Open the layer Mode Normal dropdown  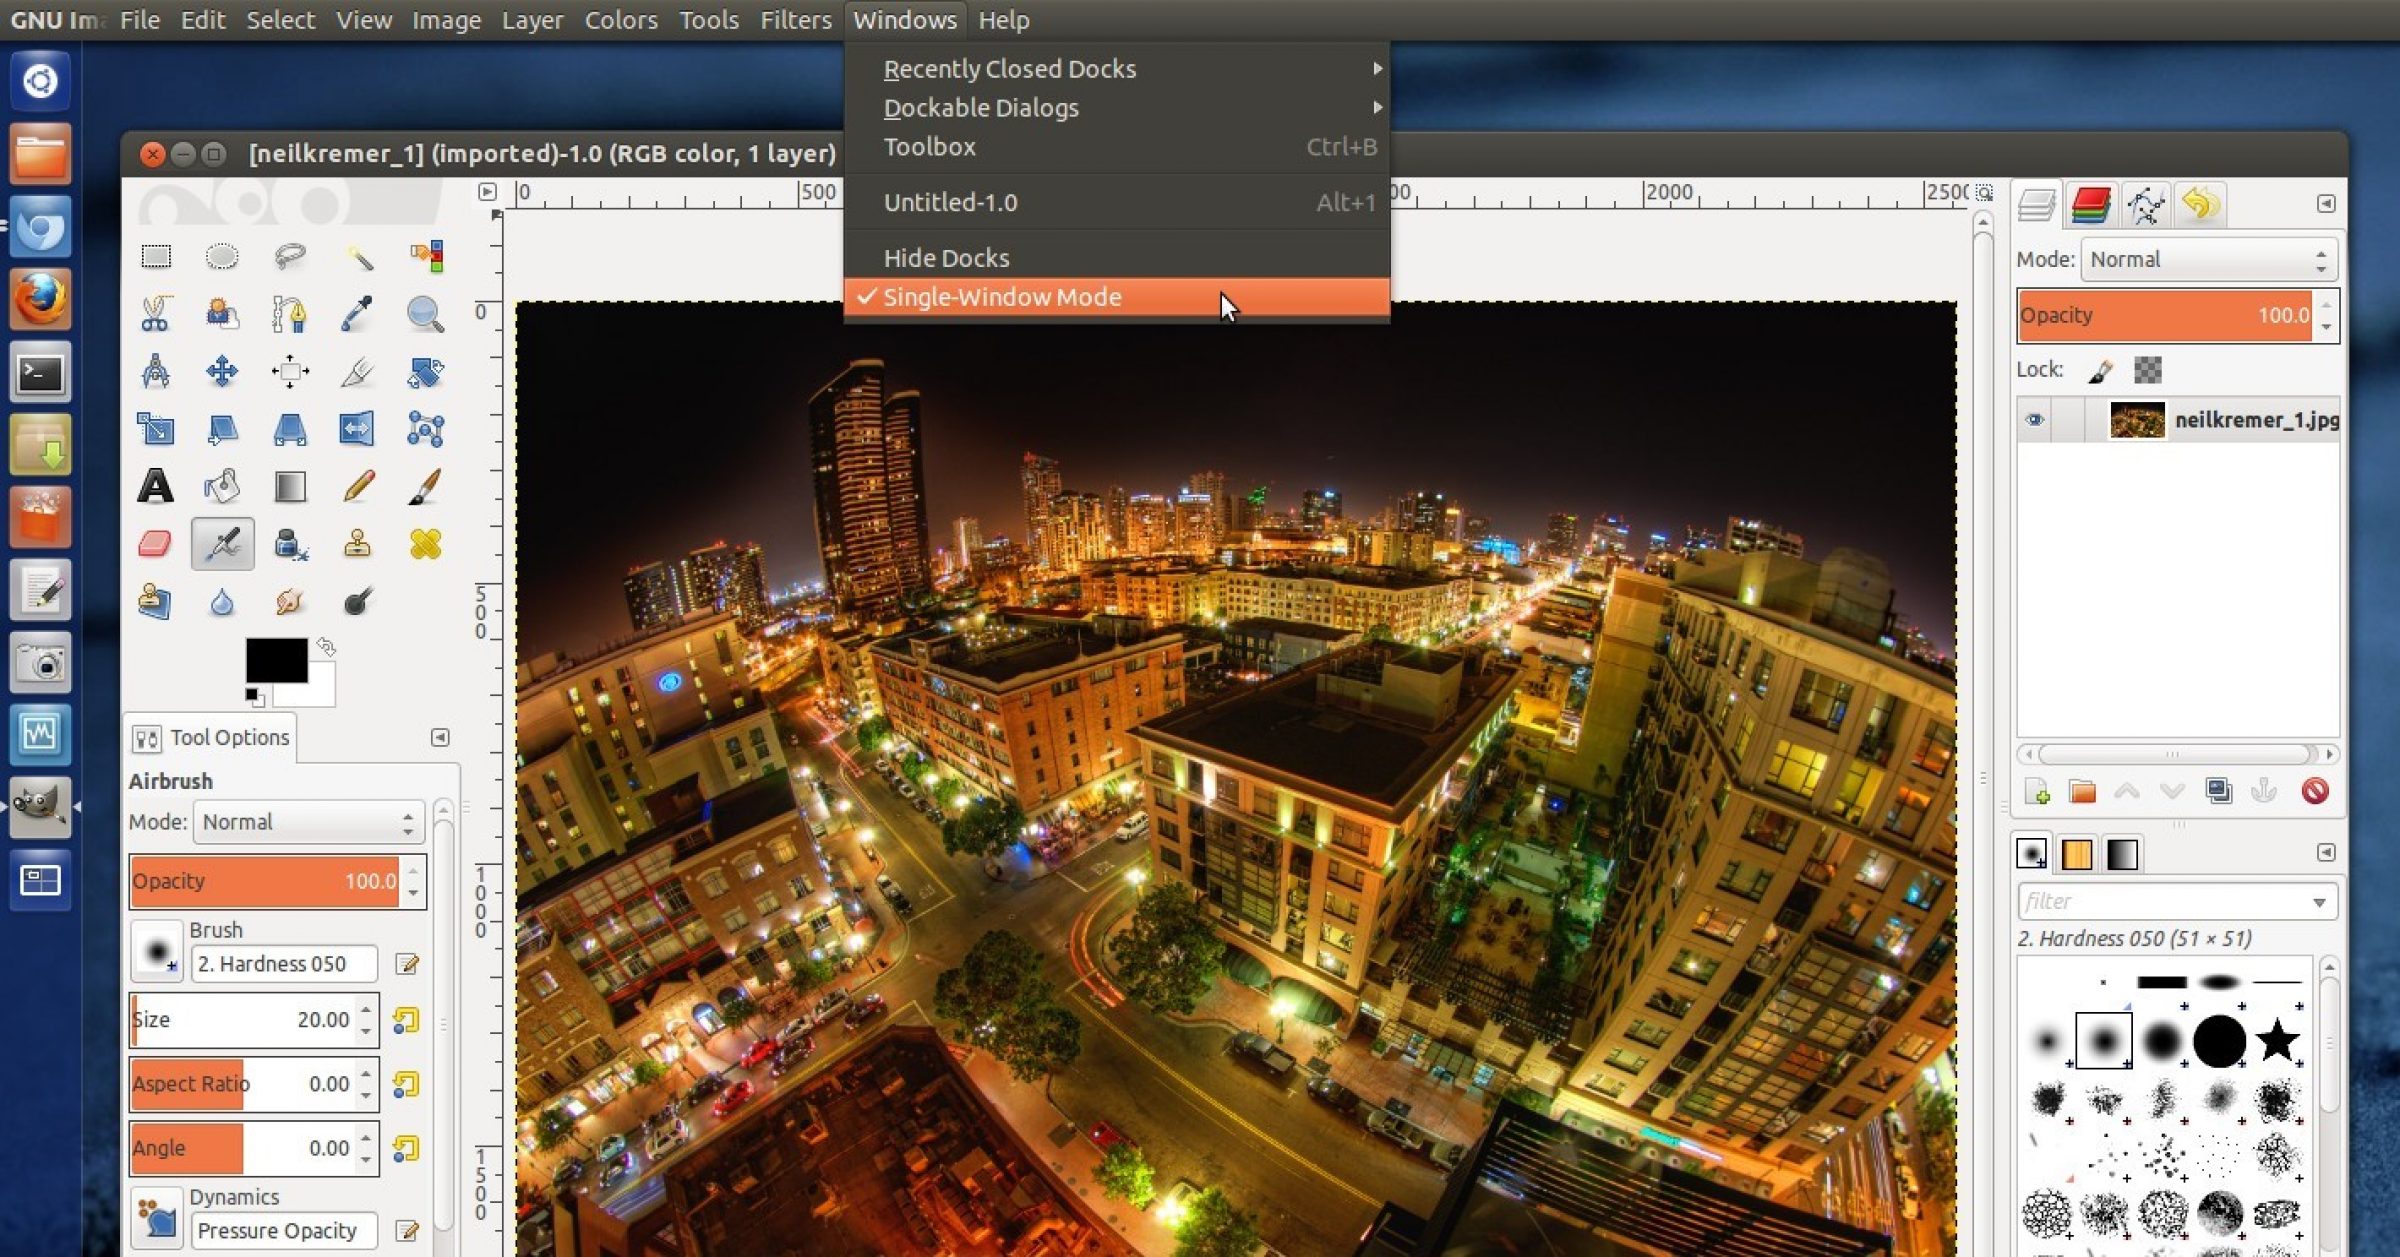pyautogui.click(x=2208, y=260)
